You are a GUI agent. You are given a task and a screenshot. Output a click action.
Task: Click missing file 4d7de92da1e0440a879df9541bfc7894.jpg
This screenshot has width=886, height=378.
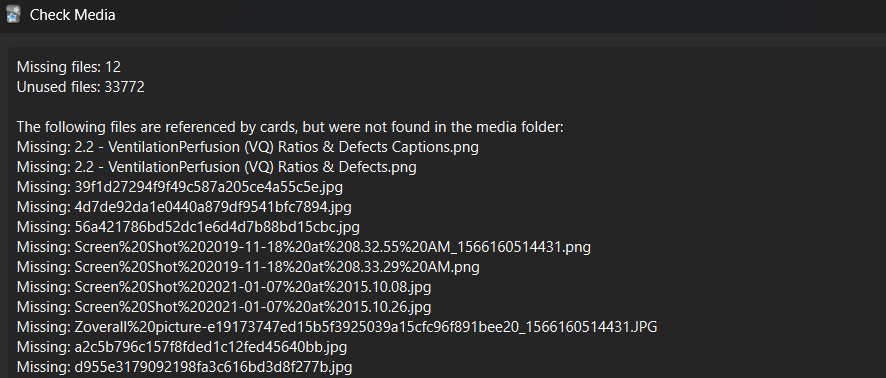(184, 207)
